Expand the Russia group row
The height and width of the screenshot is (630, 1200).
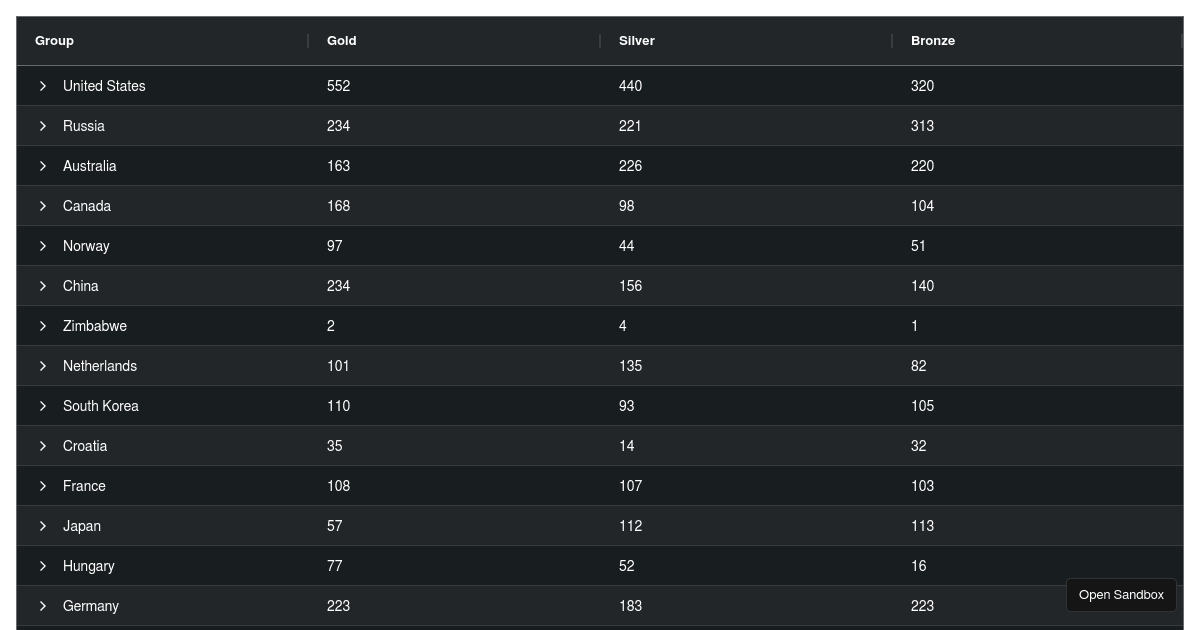click(x=43, y=126)
